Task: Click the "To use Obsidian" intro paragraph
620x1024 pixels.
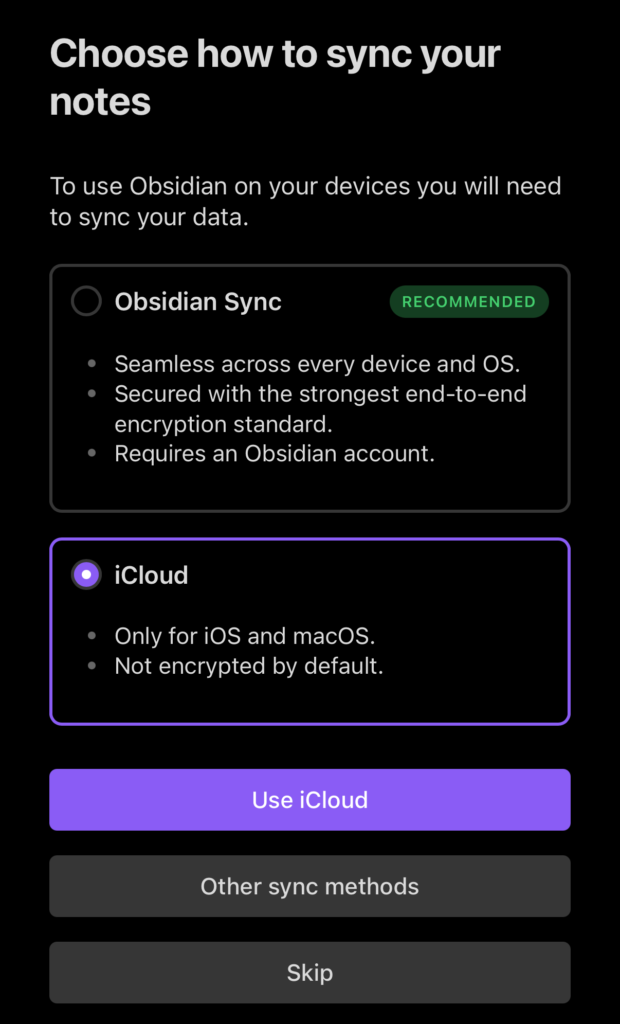Action: point(305,201)
